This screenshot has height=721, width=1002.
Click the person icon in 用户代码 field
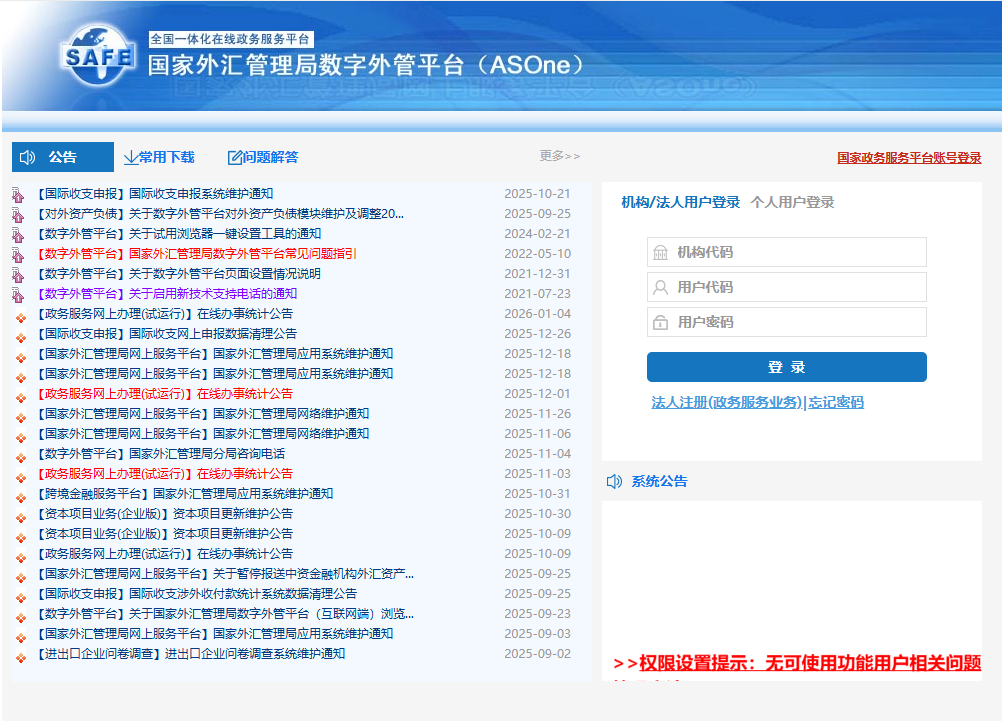click(x=660, y=288)
